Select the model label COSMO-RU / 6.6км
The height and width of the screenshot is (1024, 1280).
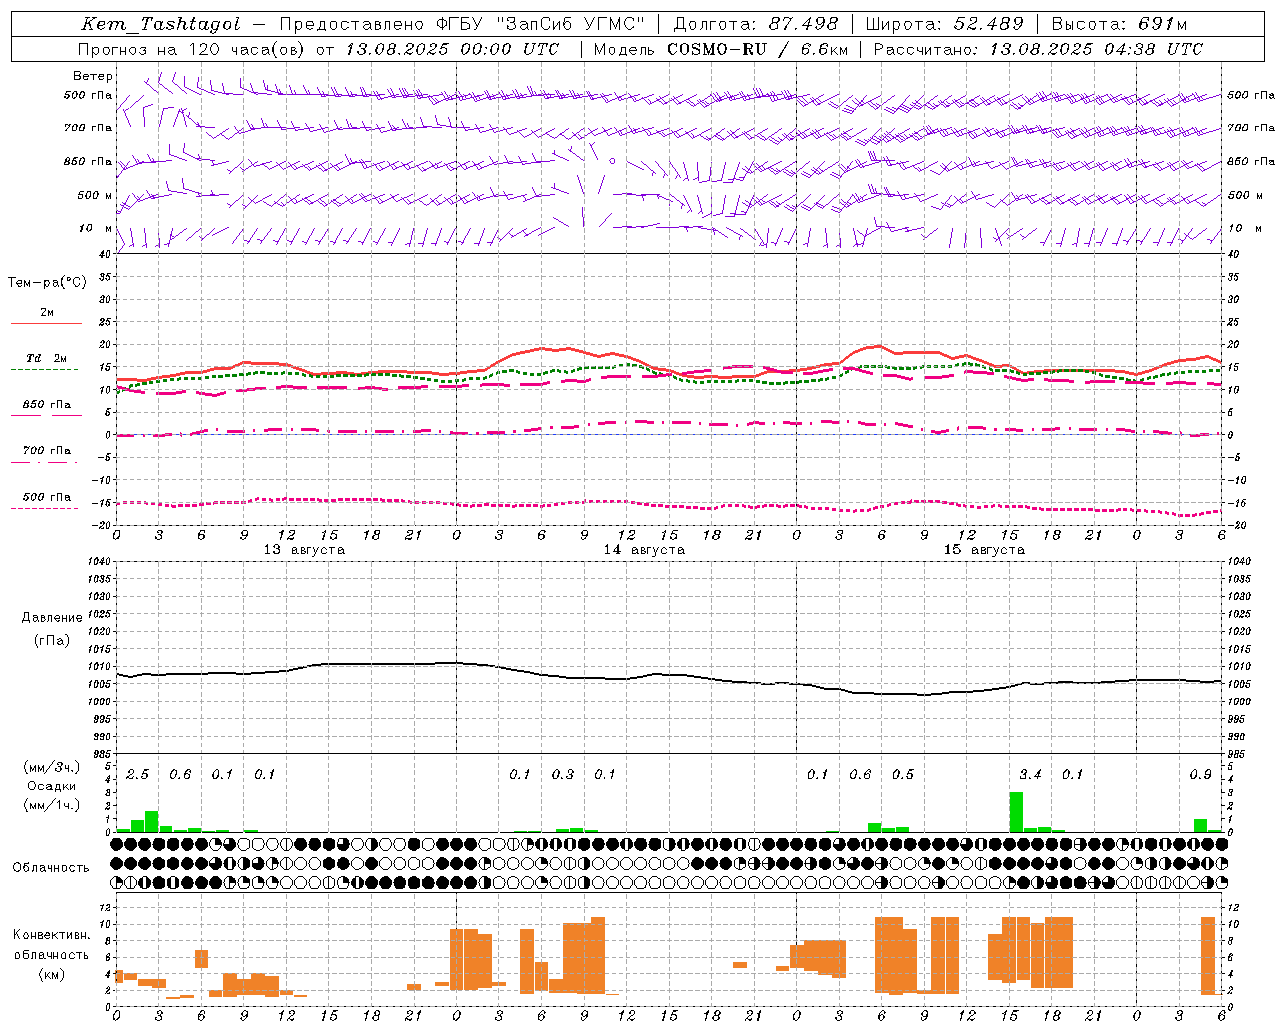coord(758,49)
